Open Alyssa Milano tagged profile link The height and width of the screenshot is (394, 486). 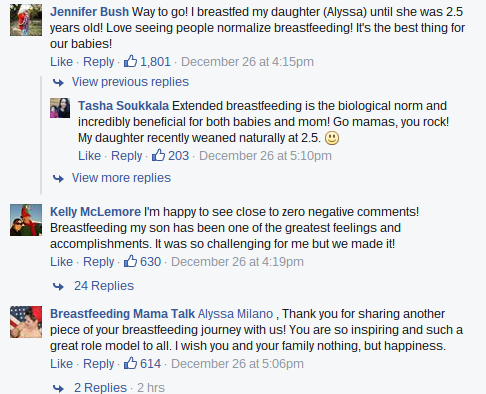tap(235, 314)
